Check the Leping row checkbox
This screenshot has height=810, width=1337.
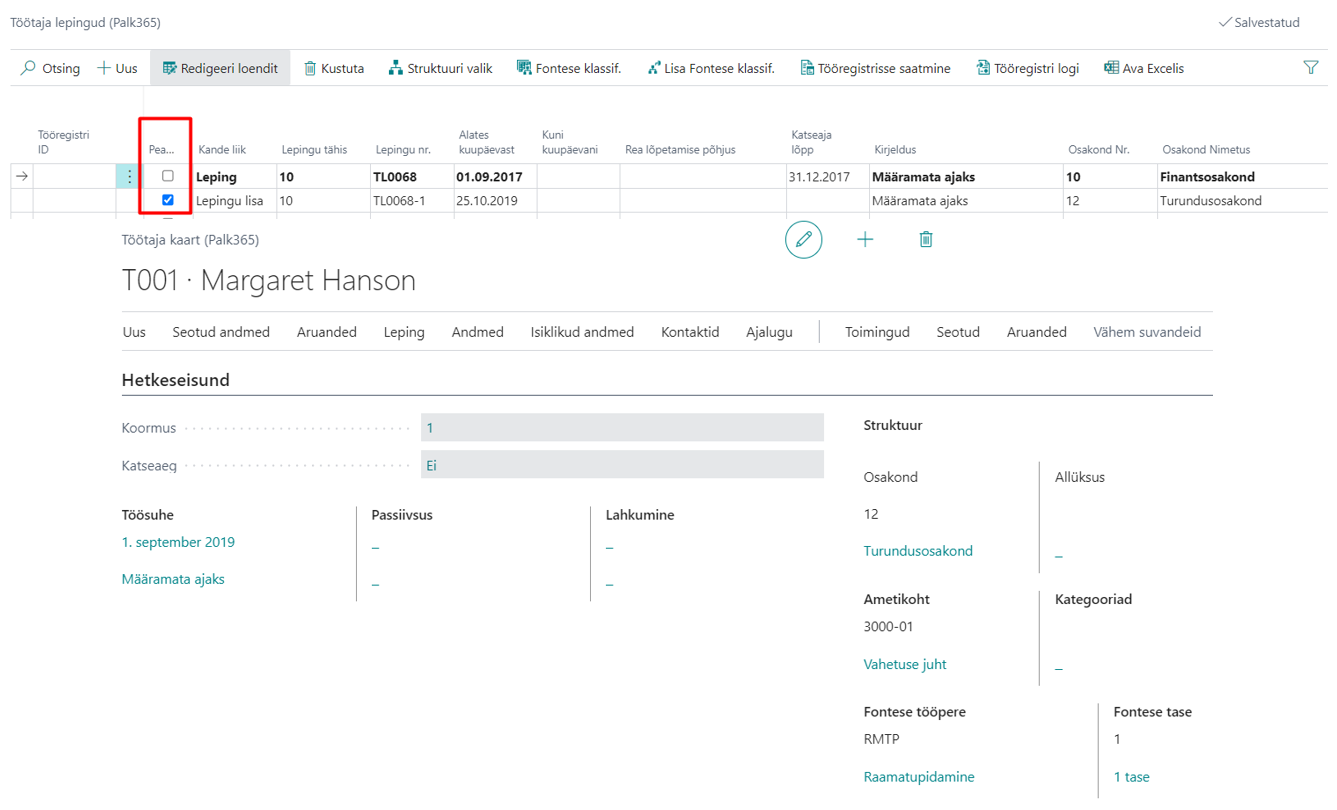pos(168,176)
